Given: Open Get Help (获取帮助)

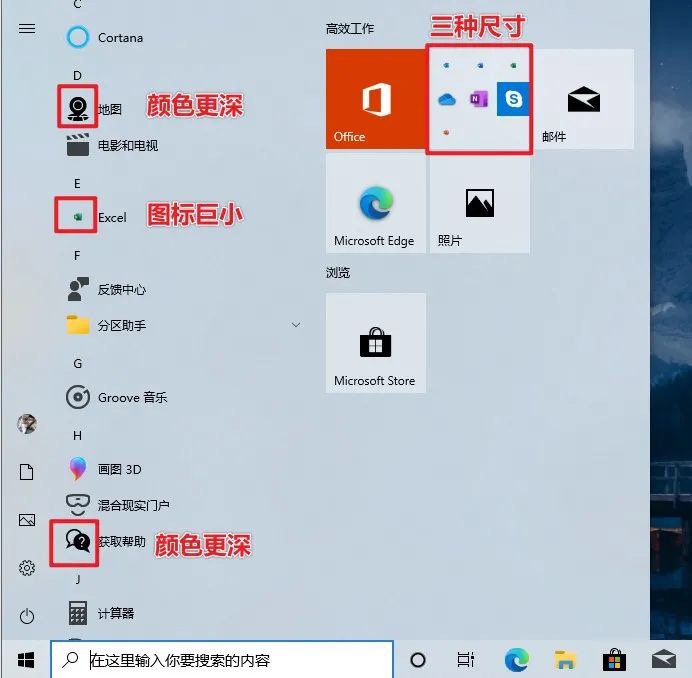Looking at the screenshot, I should 105,541.
